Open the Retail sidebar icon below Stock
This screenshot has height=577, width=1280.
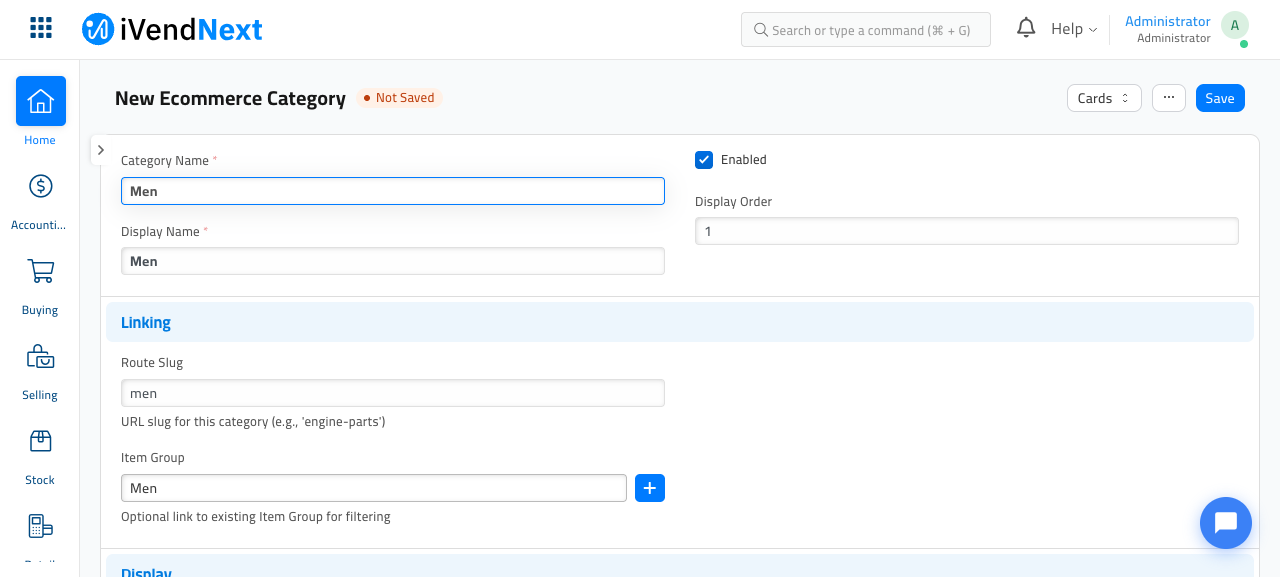[x=41, y=526]
